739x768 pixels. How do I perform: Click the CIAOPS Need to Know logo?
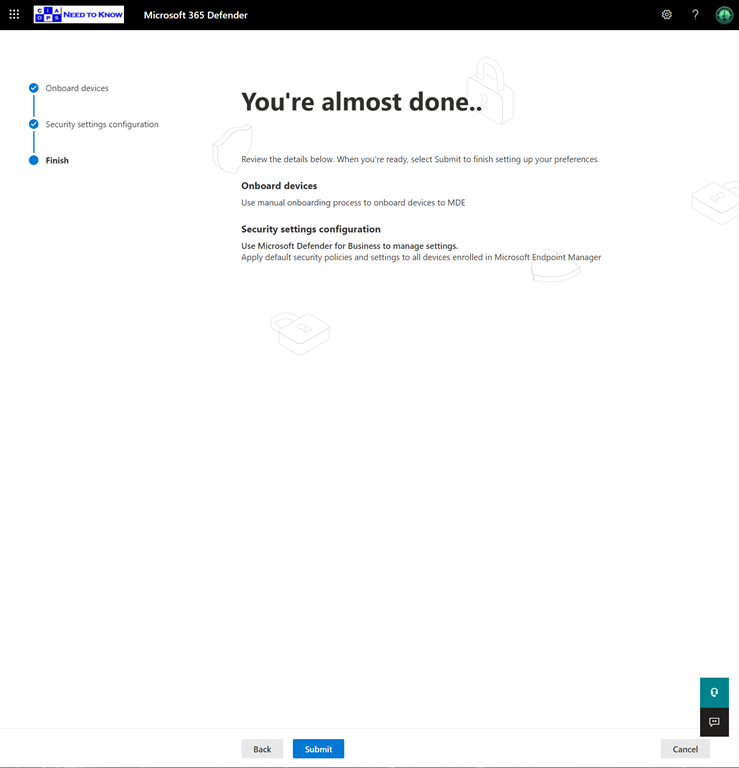point(79,15)
